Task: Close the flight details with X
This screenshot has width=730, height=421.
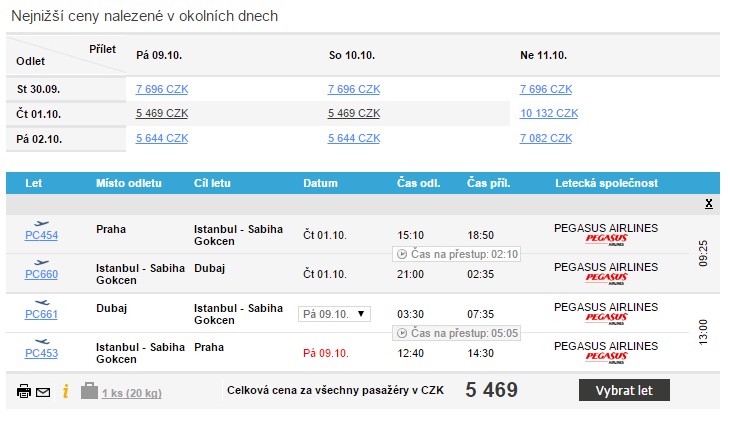Action: coord(709,204)
